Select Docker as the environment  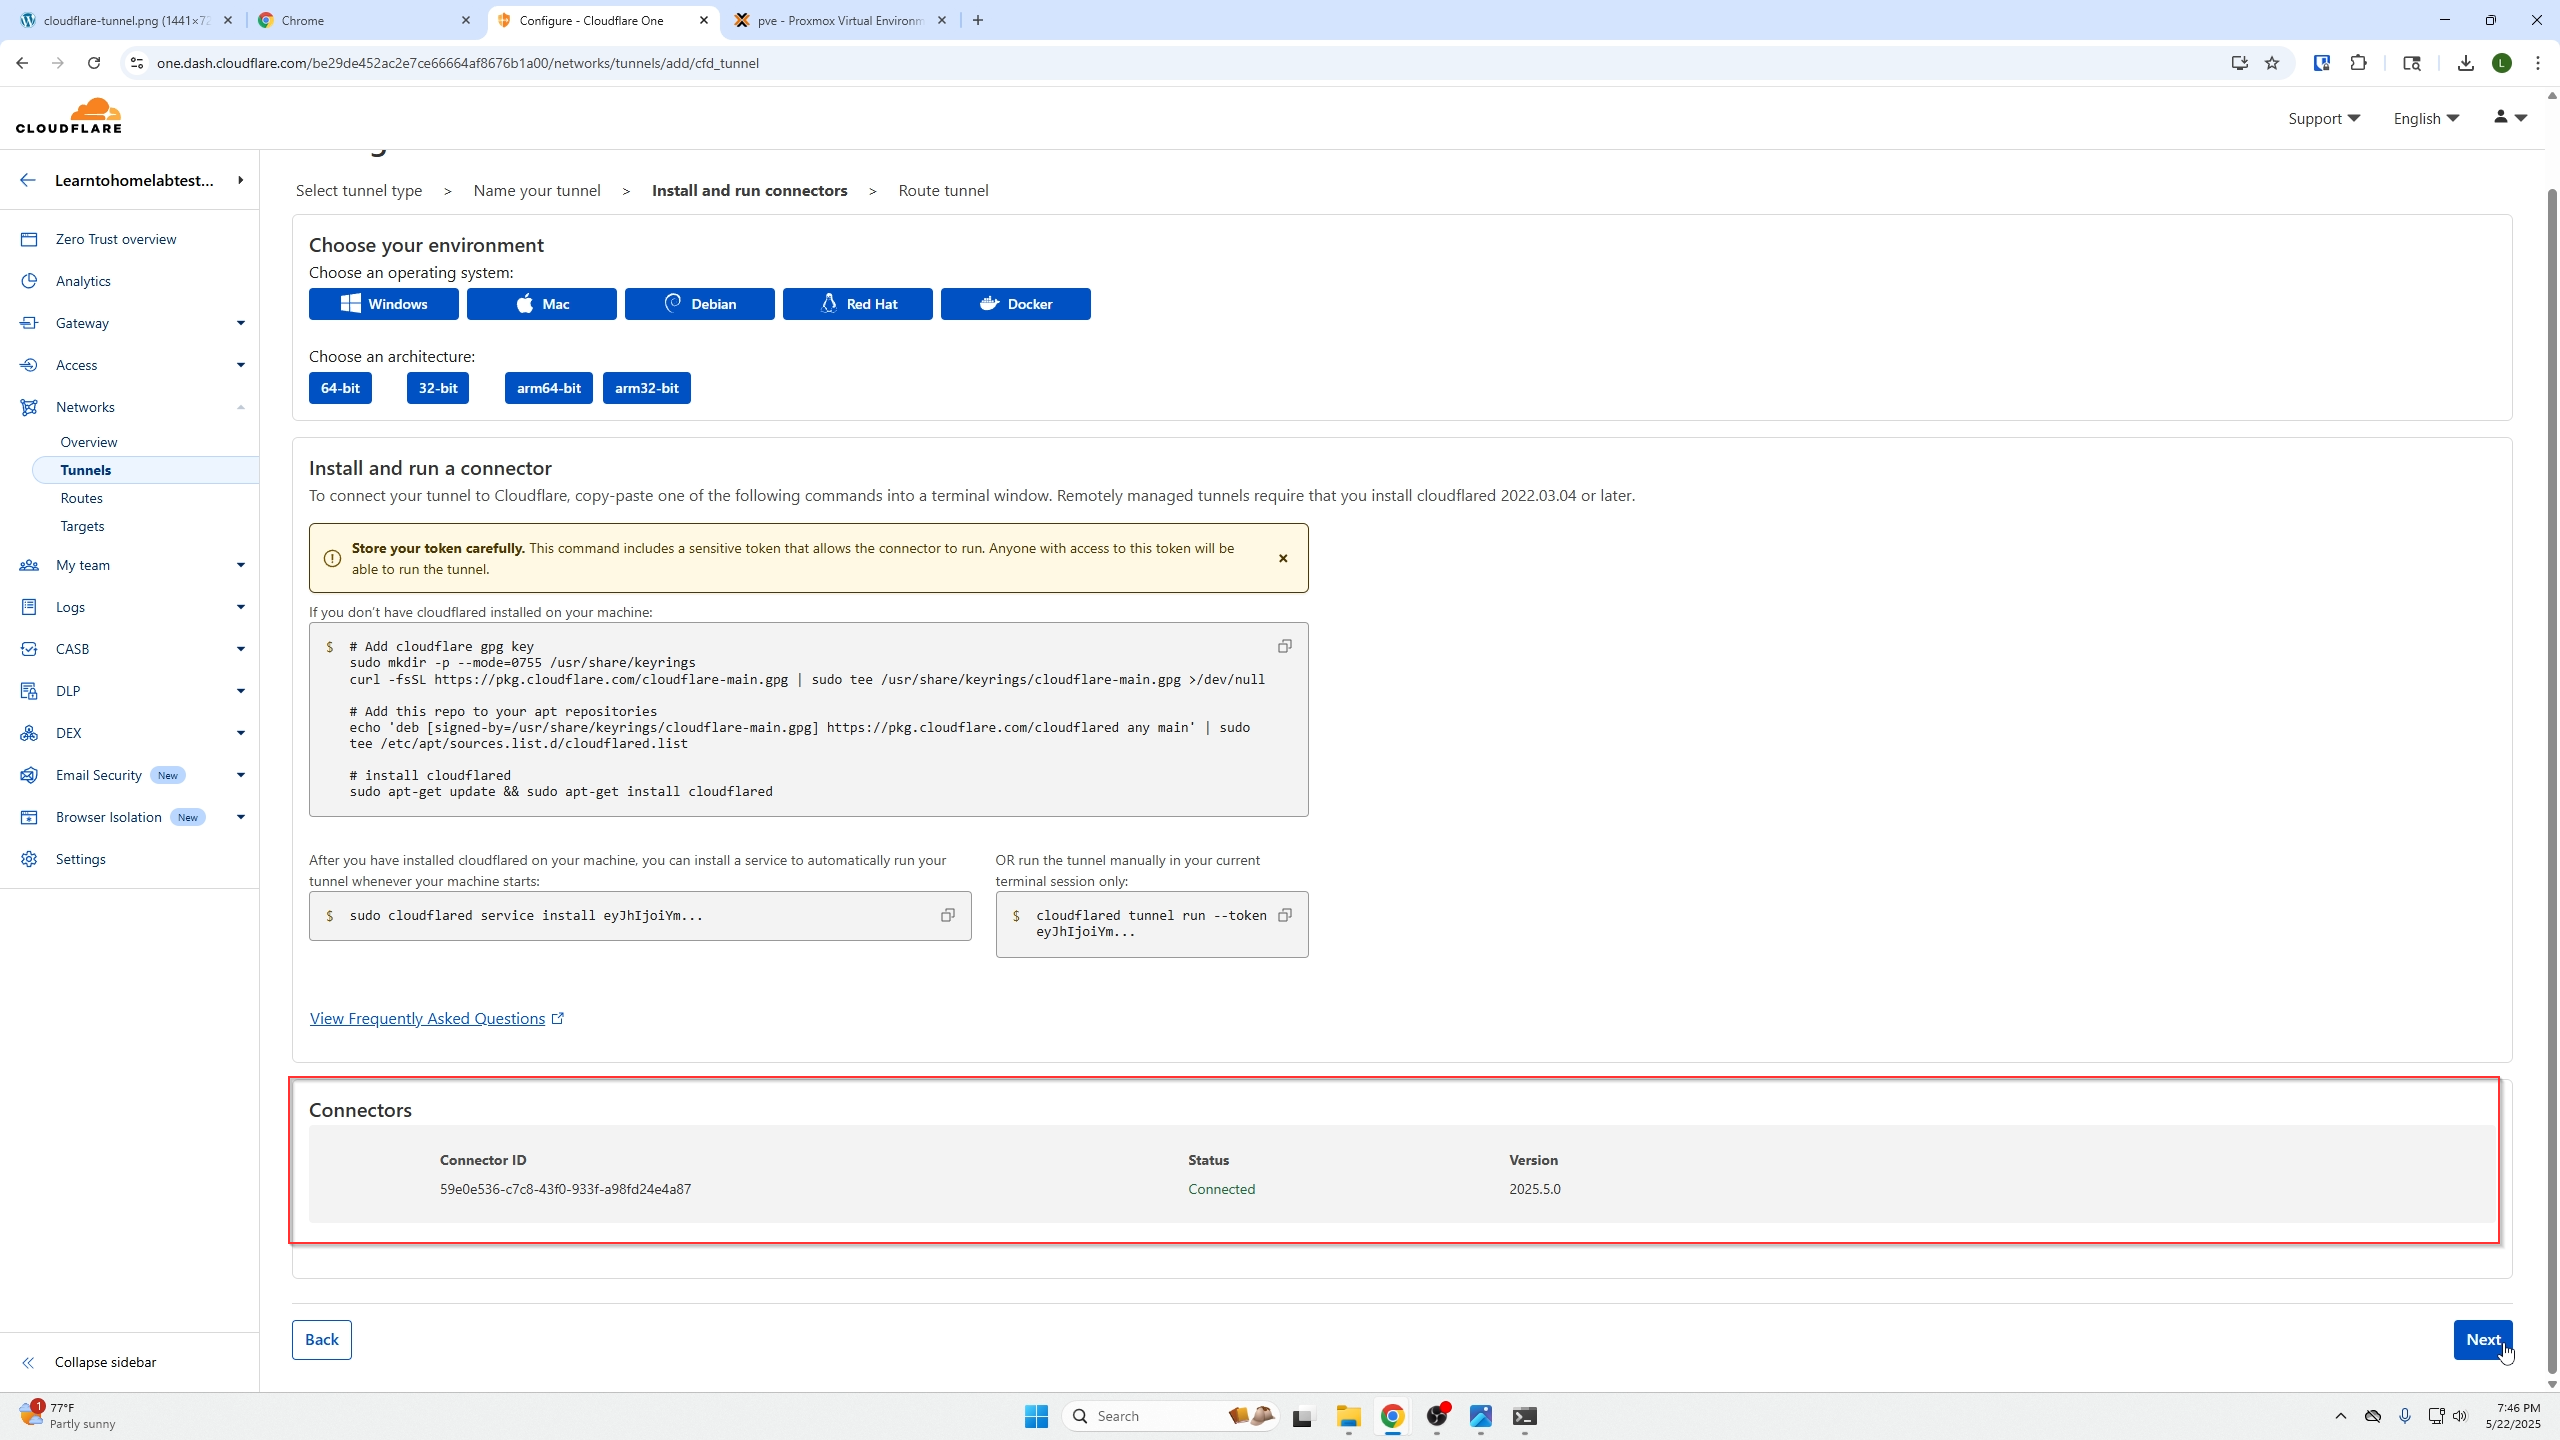click(x=1015, y=304)
